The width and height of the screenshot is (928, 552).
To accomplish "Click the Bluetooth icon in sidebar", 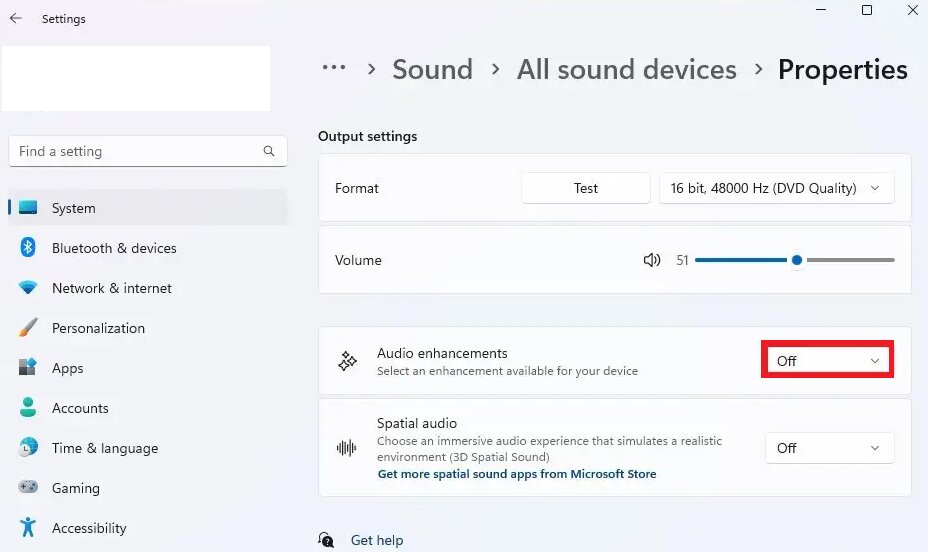I will (x=28, y=247).
